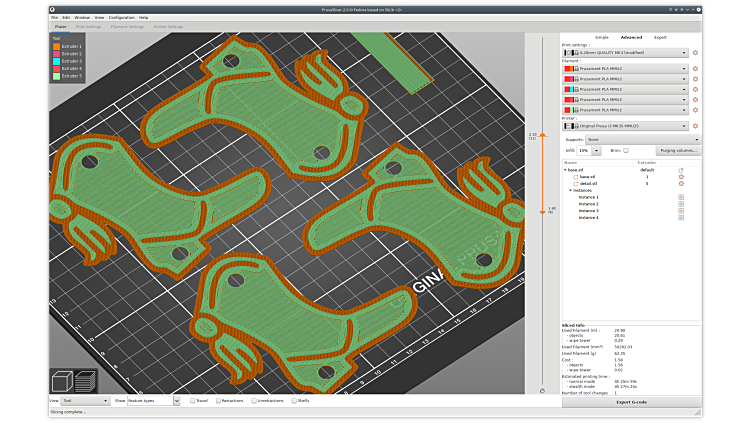Image resolution: width=752 pixels, height=423 pixels.
Task: Click the icon next to Instance 1
Action: (681, 197)
